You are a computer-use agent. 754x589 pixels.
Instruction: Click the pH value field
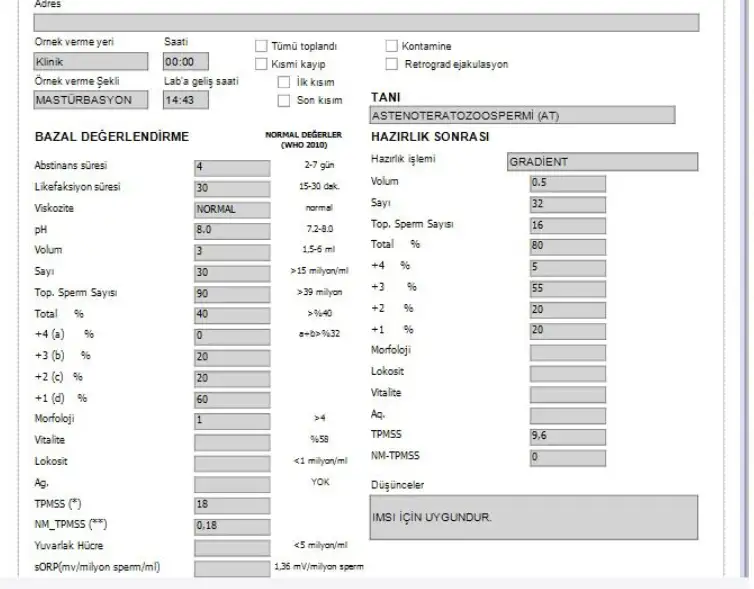coord(232,230)
